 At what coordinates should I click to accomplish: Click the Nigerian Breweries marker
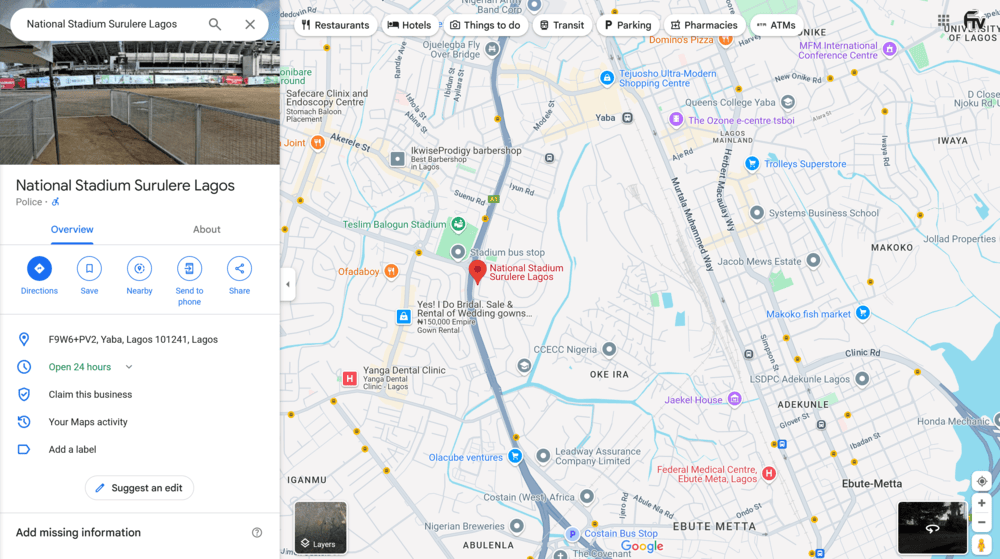(x=517, y=526)
